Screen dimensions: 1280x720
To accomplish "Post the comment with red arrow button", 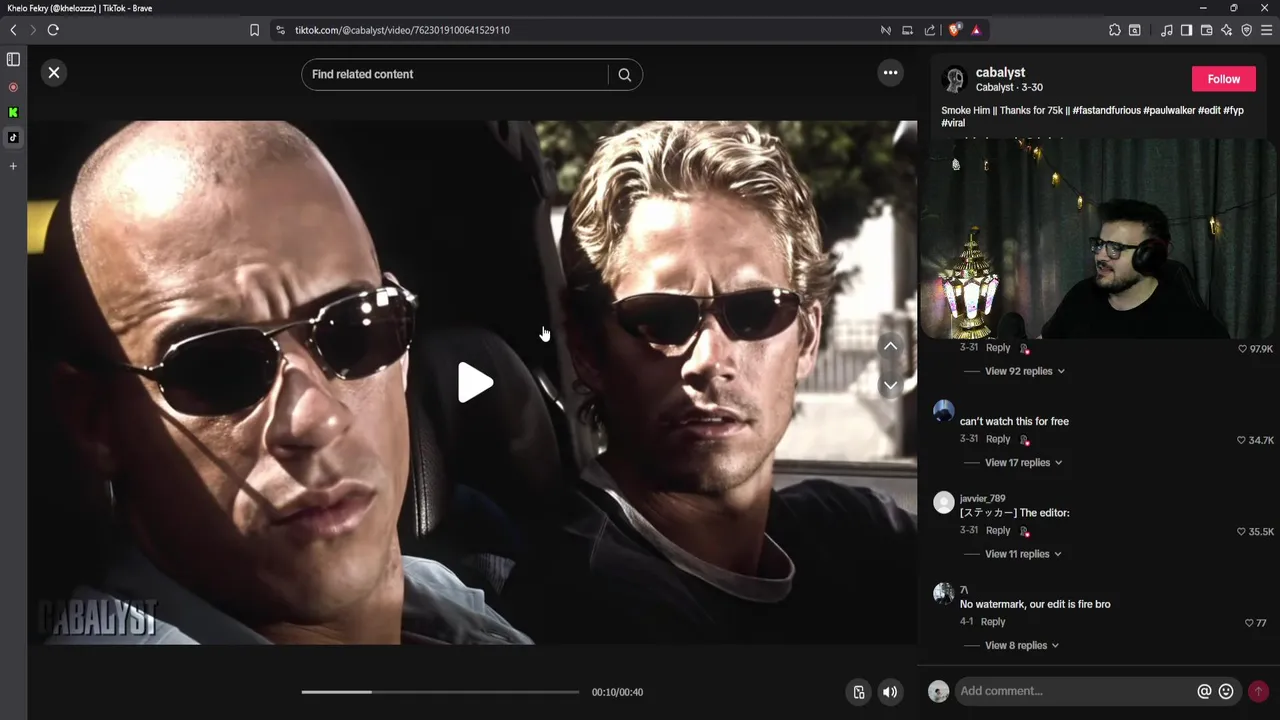I will [x=1258, y=691].
